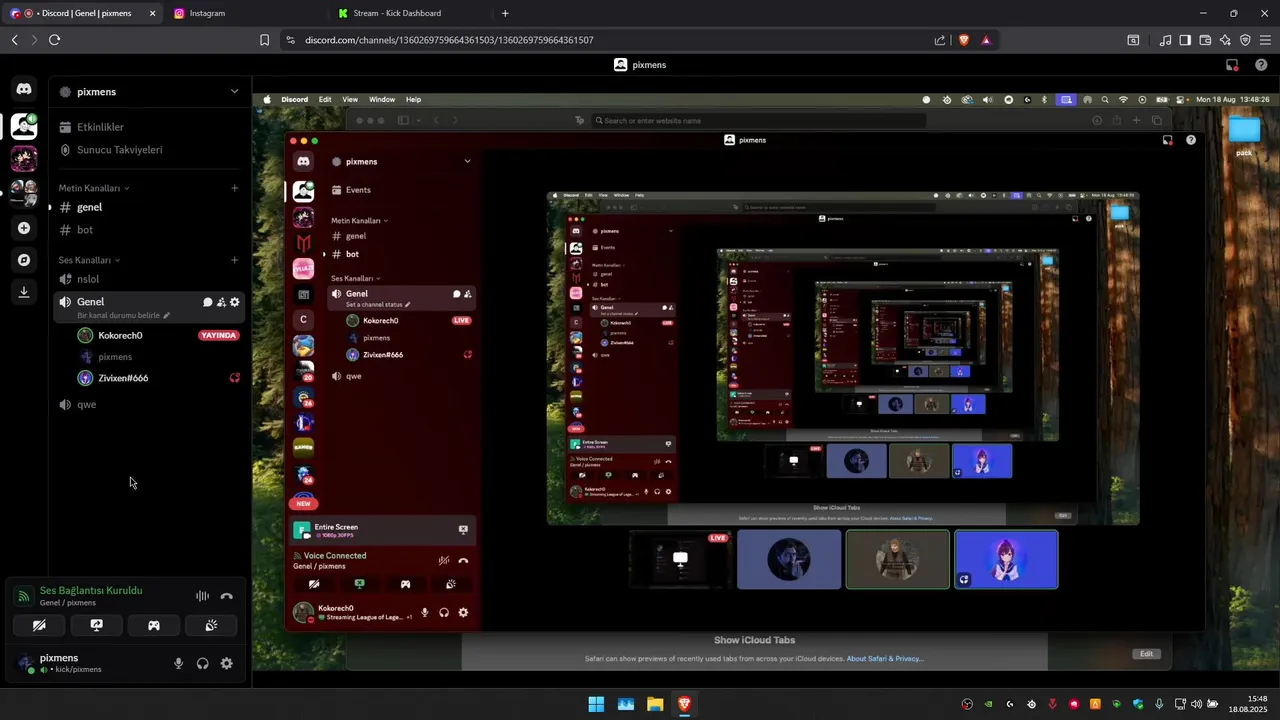Open the genel text channel

tap(150, 207)
